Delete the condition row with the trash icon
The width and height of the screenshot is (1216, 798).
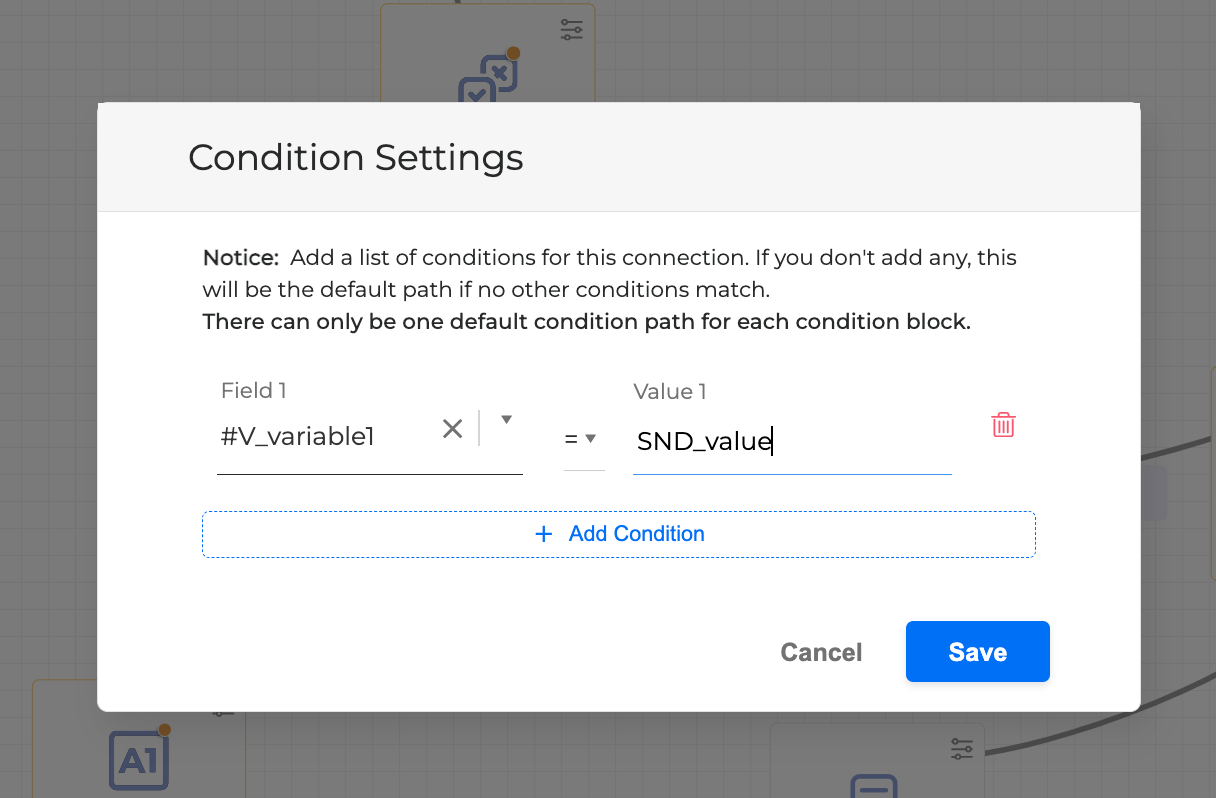point(1003,425)
